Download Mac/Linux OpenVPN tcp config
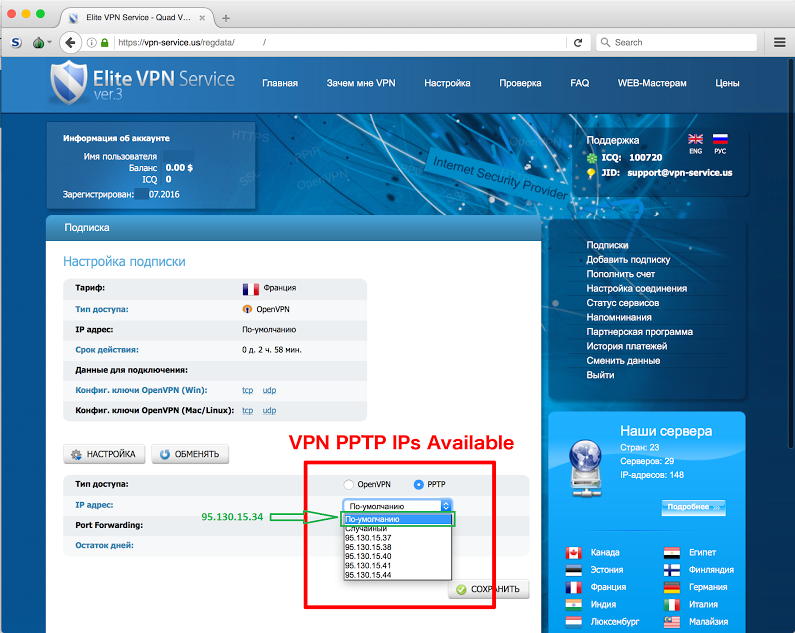This screenshot has height=633, width=795. point(247,411)
